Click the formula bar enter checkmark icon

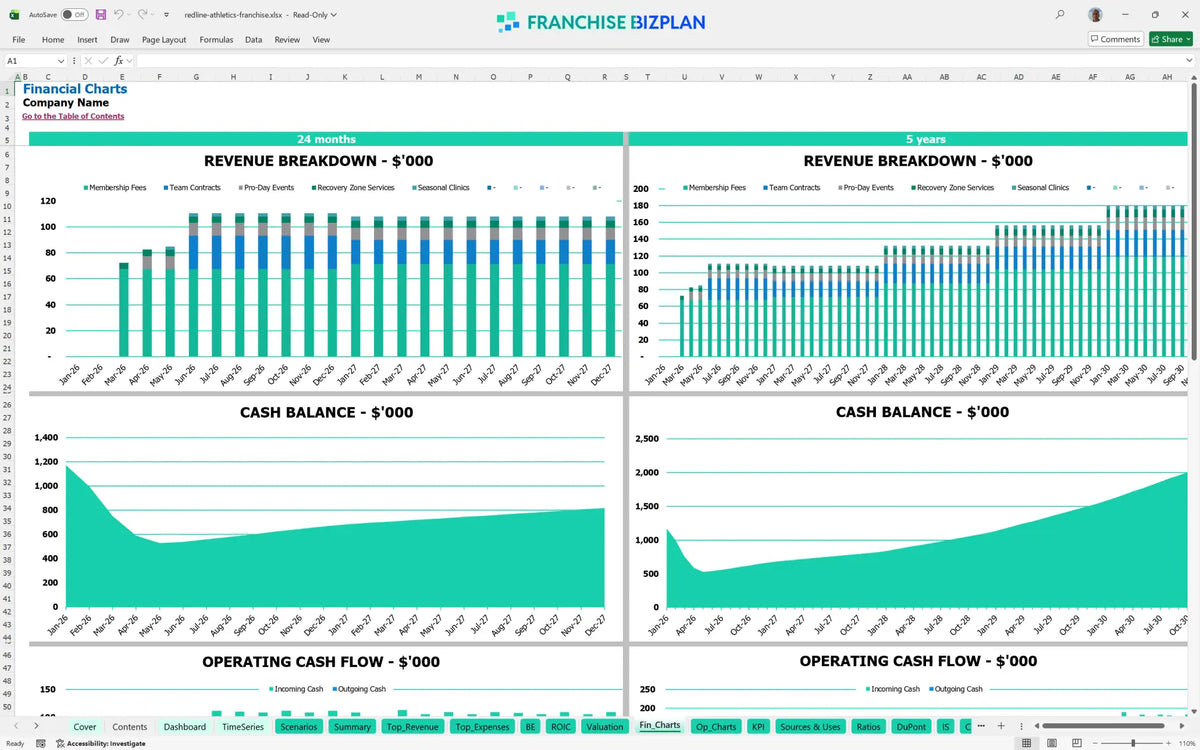tap(104, 61)
